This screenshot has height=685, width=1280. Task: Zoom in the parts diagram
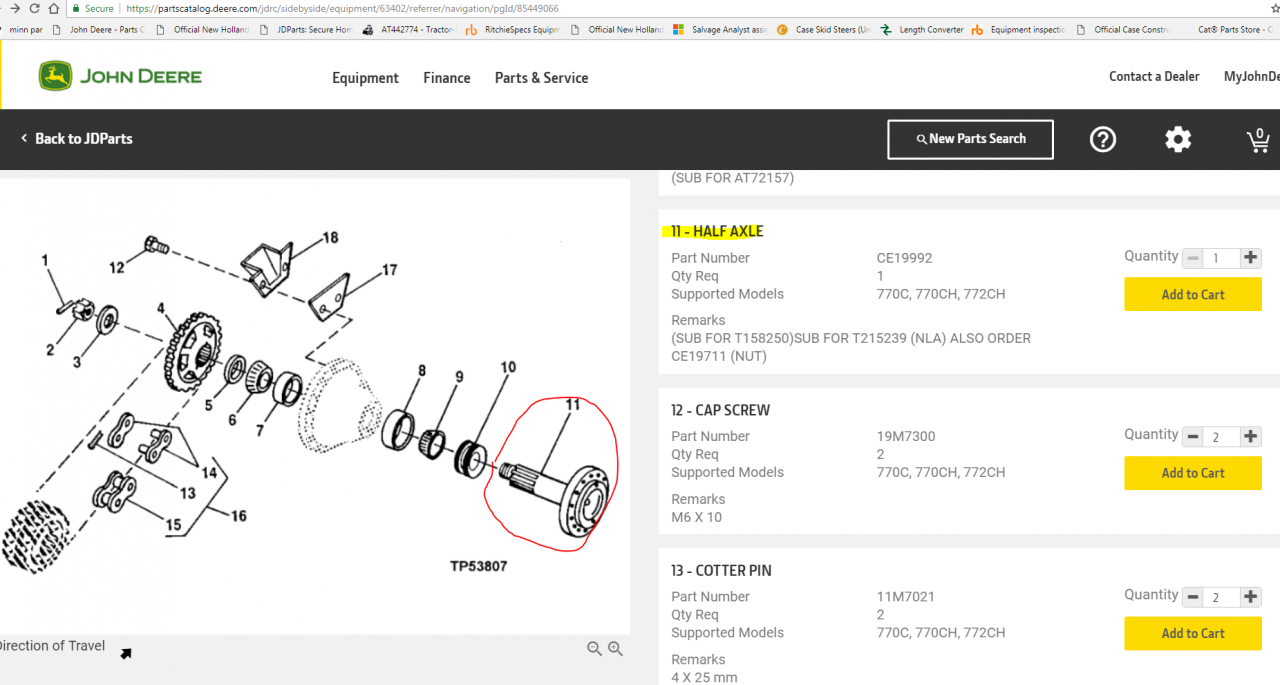point(615,649)
